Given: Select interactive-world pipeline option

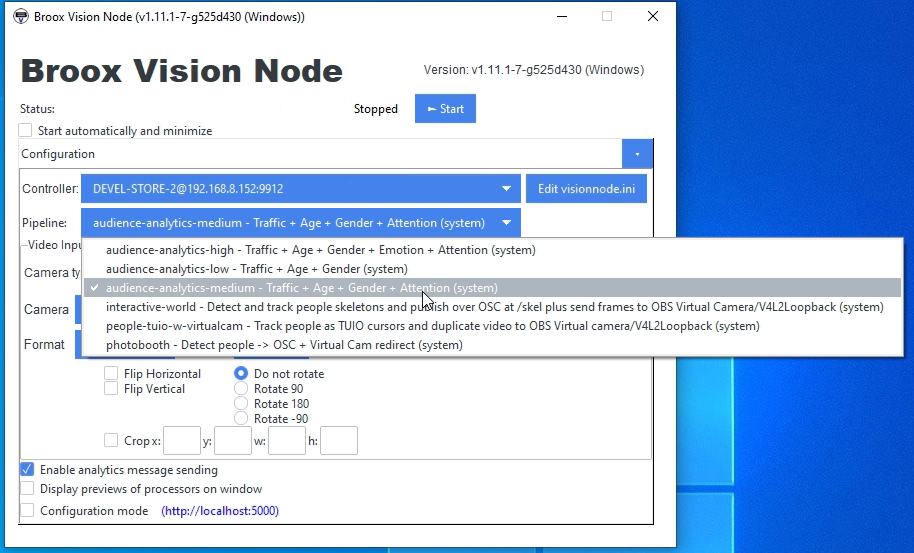Looking at the screenshot, I should click(x=492, y=307).
